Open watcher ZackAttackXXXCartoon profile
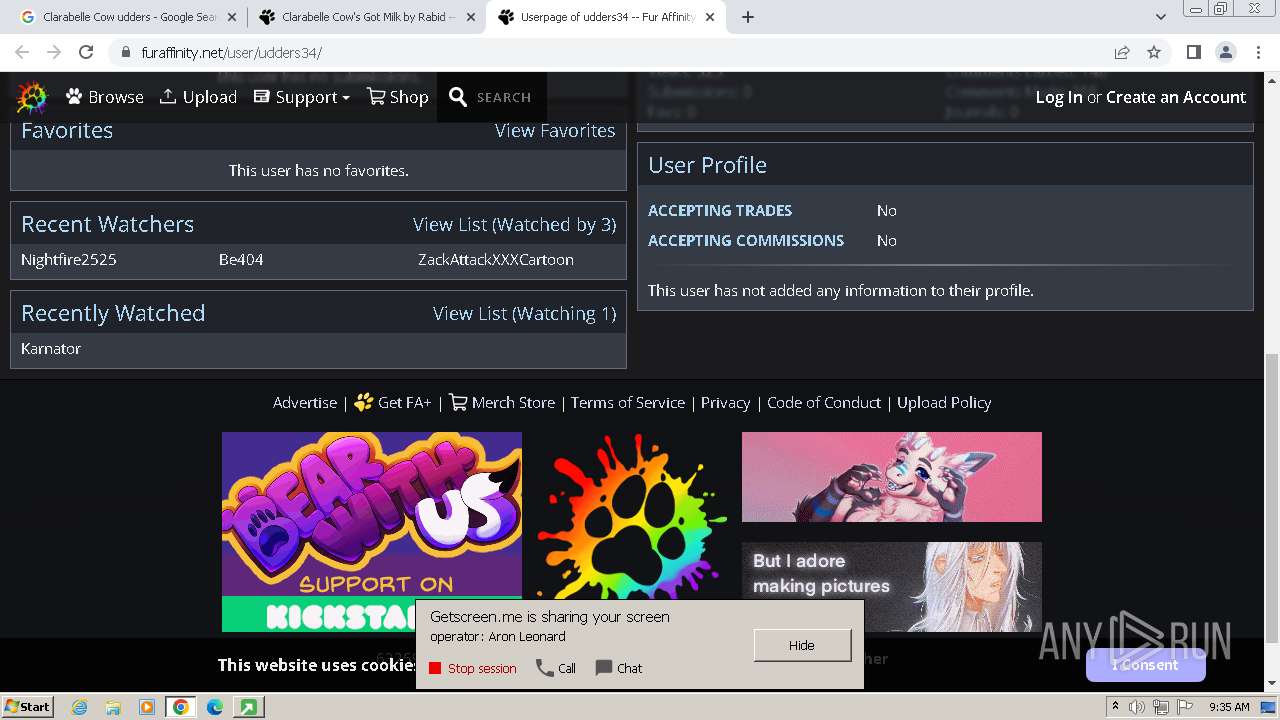 pyautogui.click(x=496, y=259)
